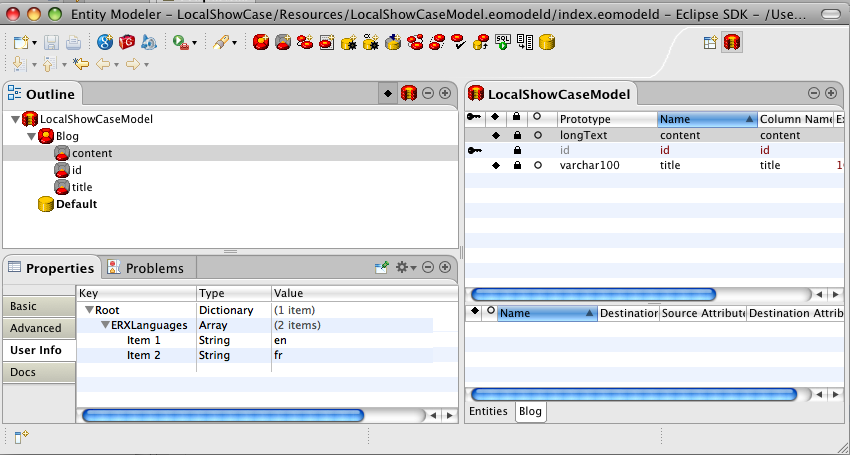This screenshot has width=850, height=455.
Task: Toggle allows-null circle for title row
Action: pyautogui.click(x=537, y=165)
